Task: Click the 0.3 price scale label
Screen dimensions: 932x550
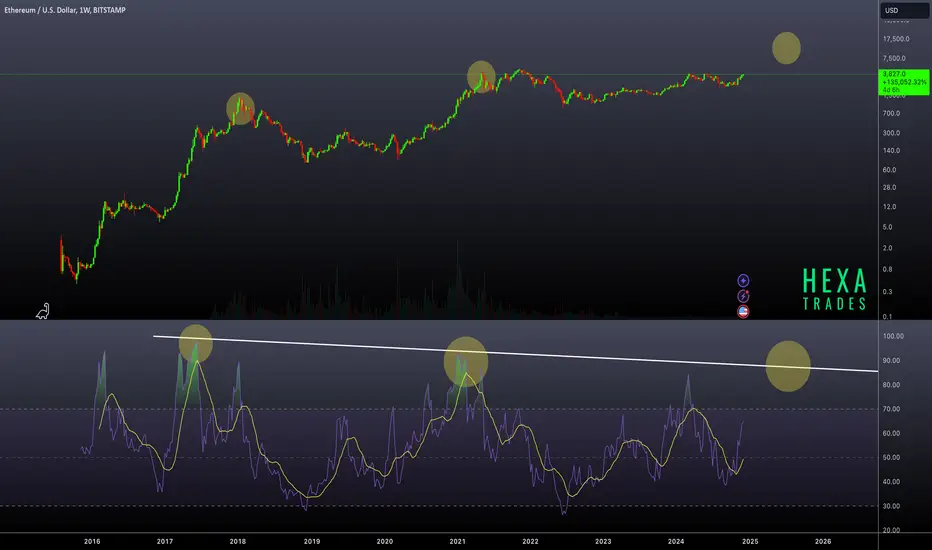Action: (887, 291)
